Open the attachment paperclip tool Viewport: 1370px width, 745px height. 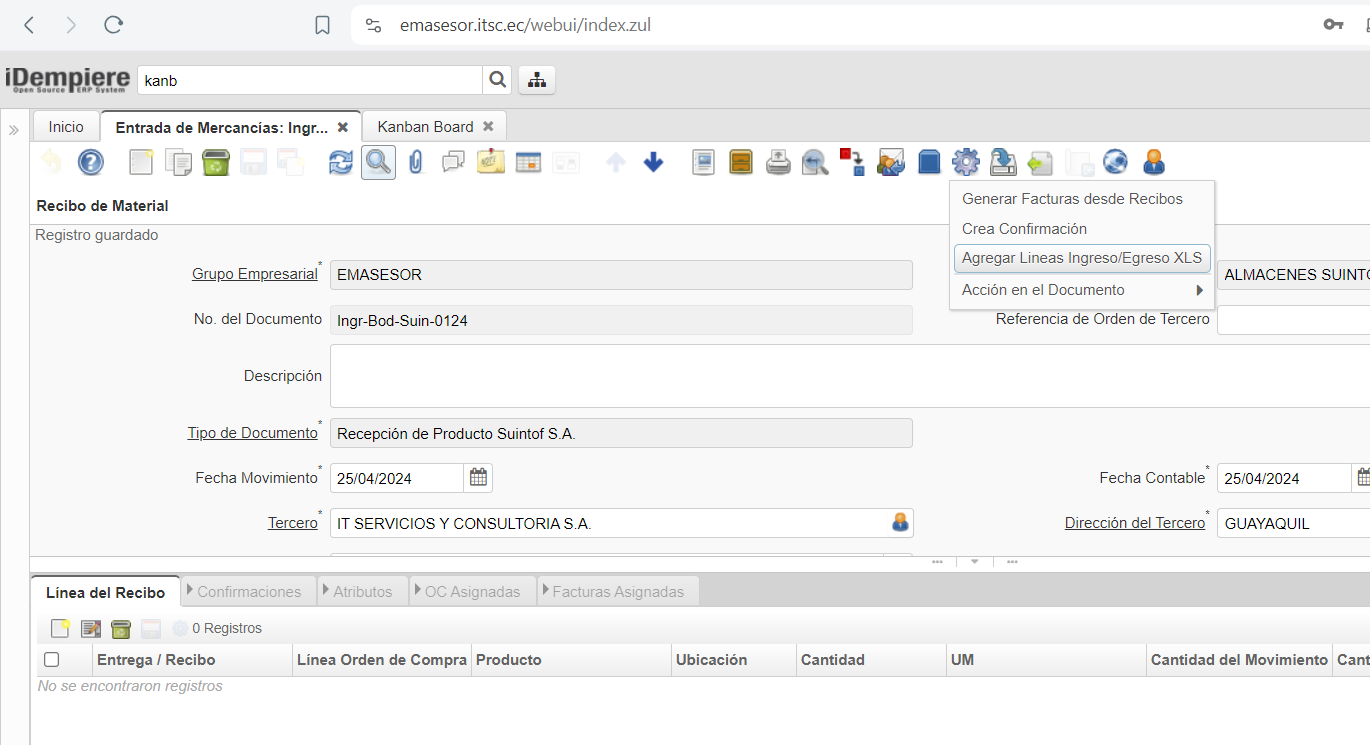[416, 162]
